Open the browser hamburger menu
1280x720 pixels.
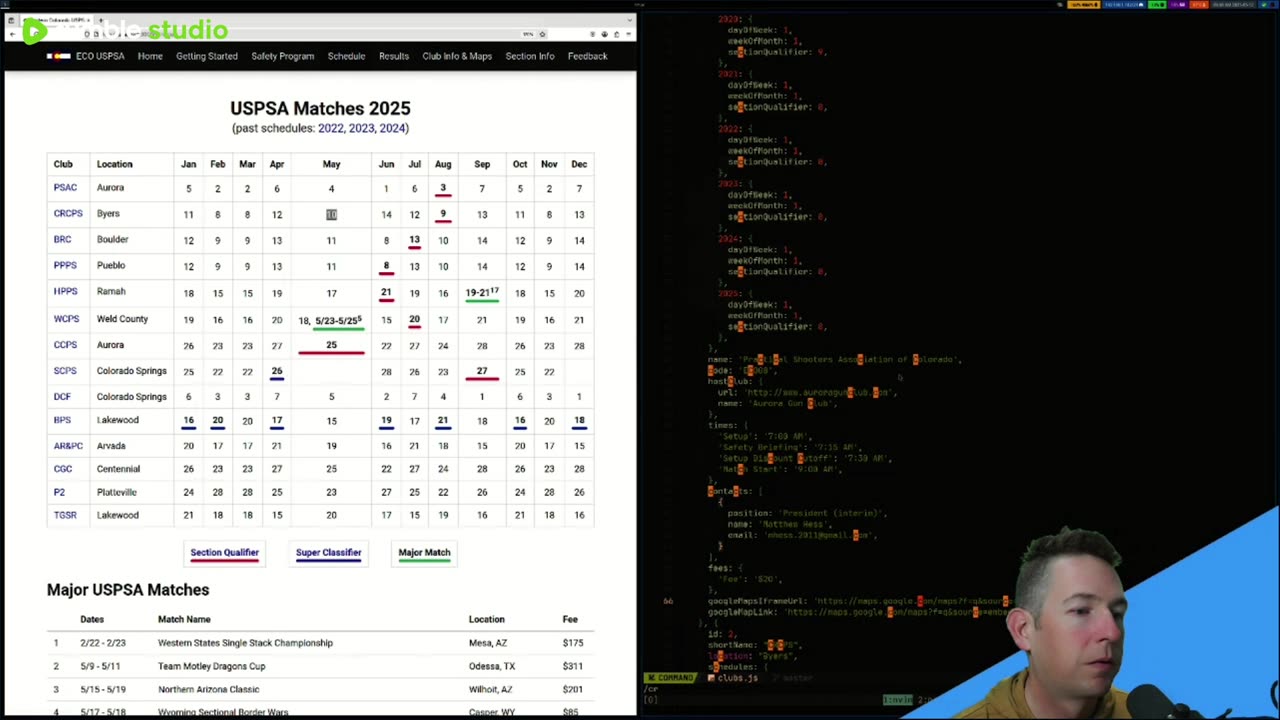(627, 34)
